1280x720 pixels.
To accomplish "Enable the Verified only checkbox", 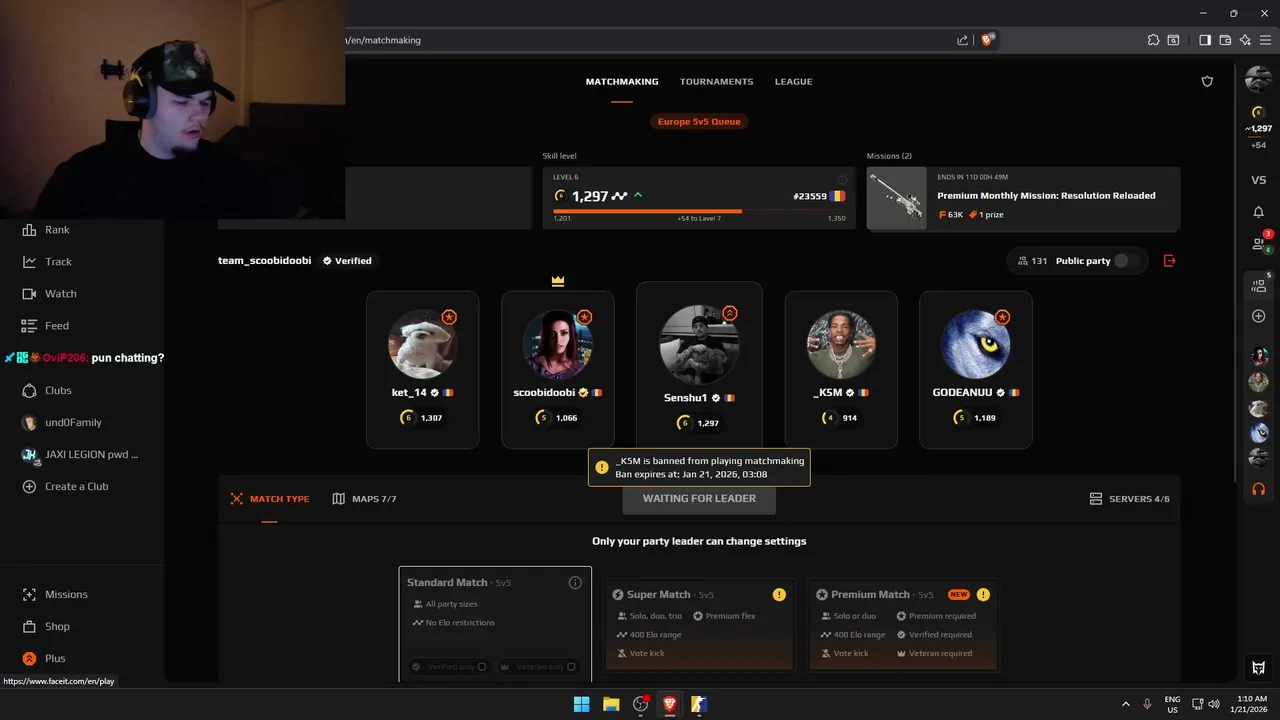I will (x=482, y=667).
